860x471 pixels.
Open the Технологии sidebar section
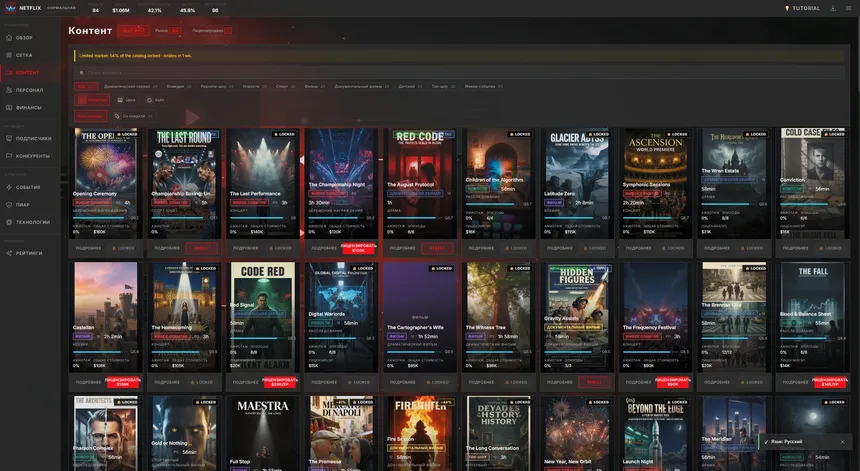(32, 222)
